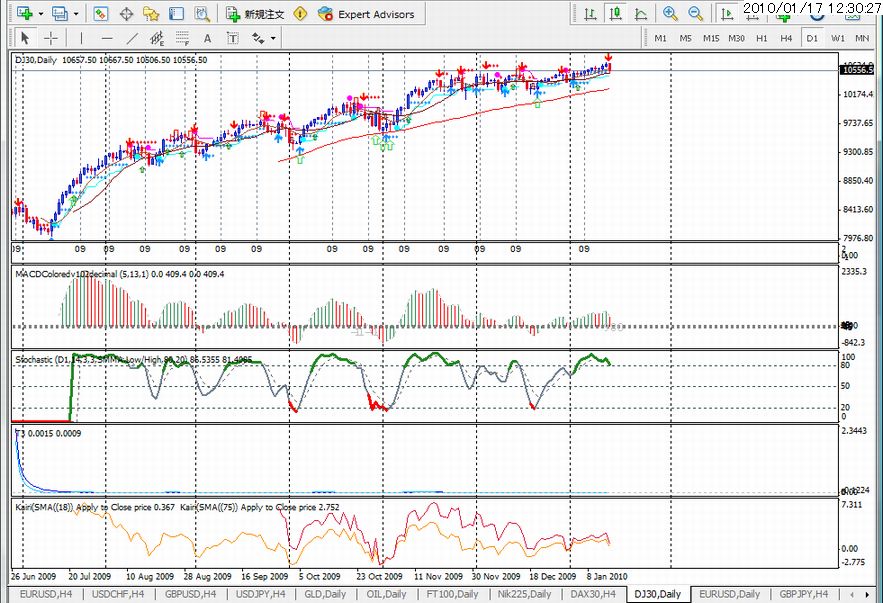The height and width of the screenshot is (603, 883).
Task: Expand the profiles dropdown arrow
Action: click(x=75, y=14)
